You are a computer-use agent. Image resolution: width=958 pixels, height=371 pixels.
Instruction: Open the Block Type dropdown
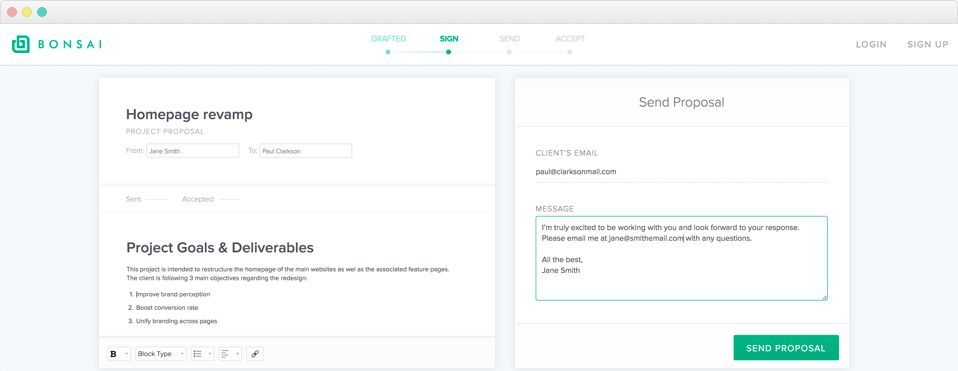(161, 353)
